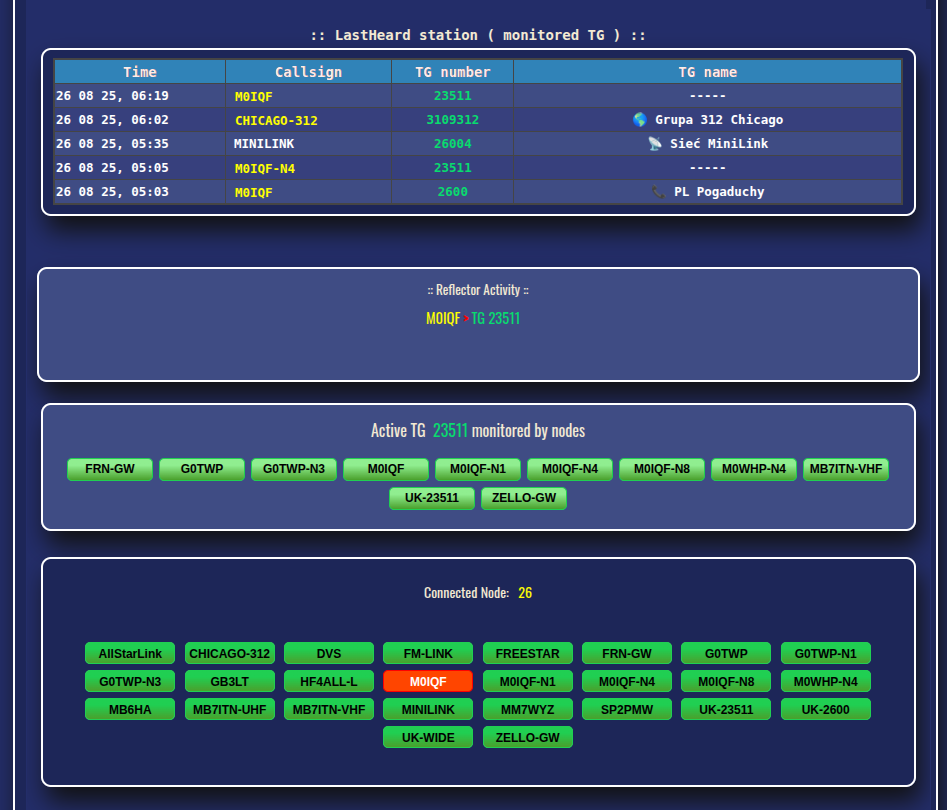
Task: Select the Time column header
Action: coord(140,72)
